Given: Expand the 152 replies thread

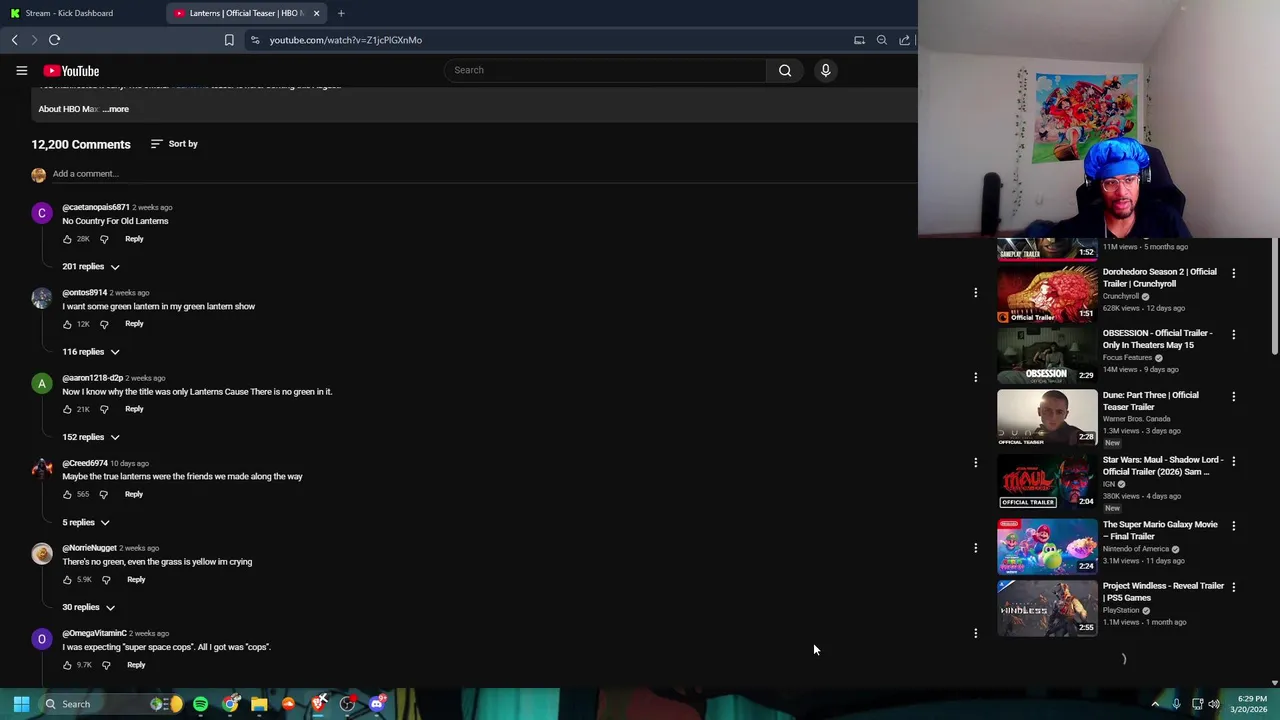Looking at the screenshot, I should [x=91, y=437].
